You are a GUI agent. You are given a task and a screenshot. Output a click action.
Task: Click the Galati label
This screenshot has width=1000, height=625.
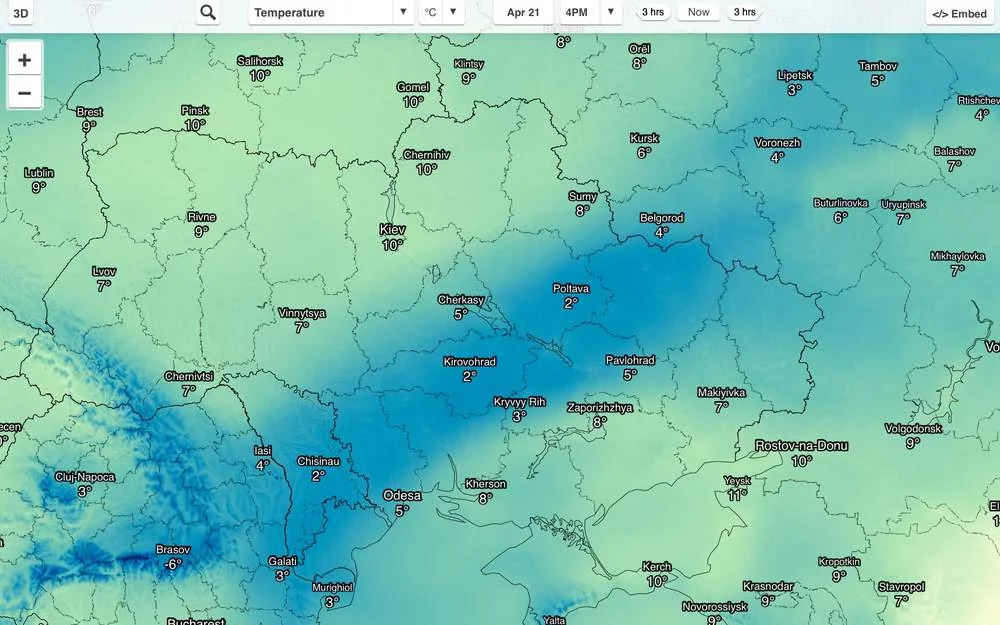283,561
